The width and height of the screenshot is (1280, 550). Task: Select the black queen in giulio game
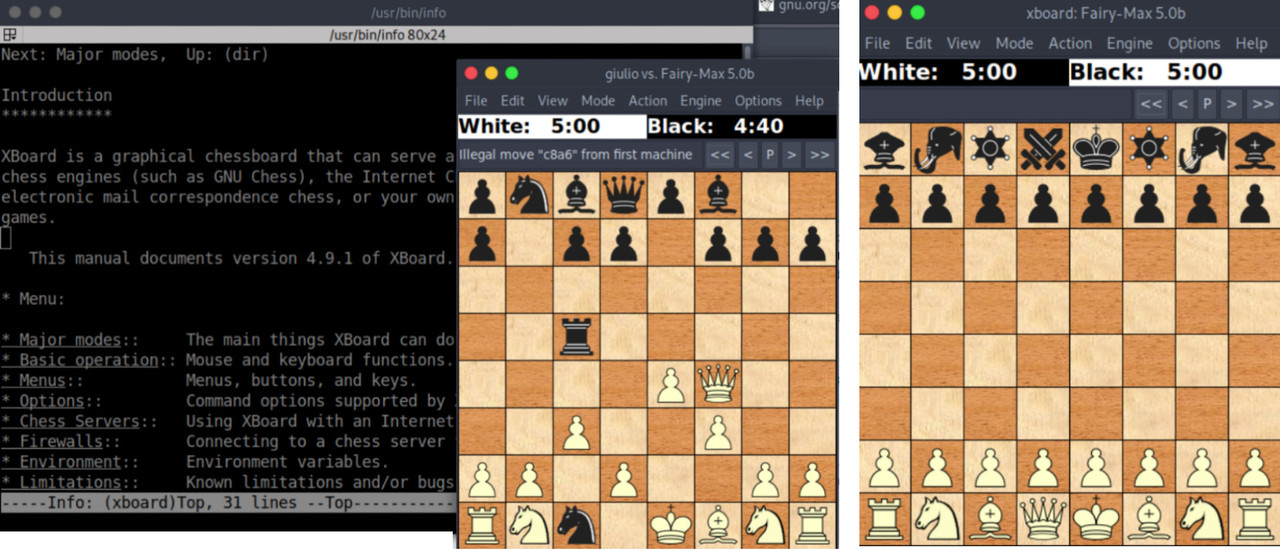(623, 196)
